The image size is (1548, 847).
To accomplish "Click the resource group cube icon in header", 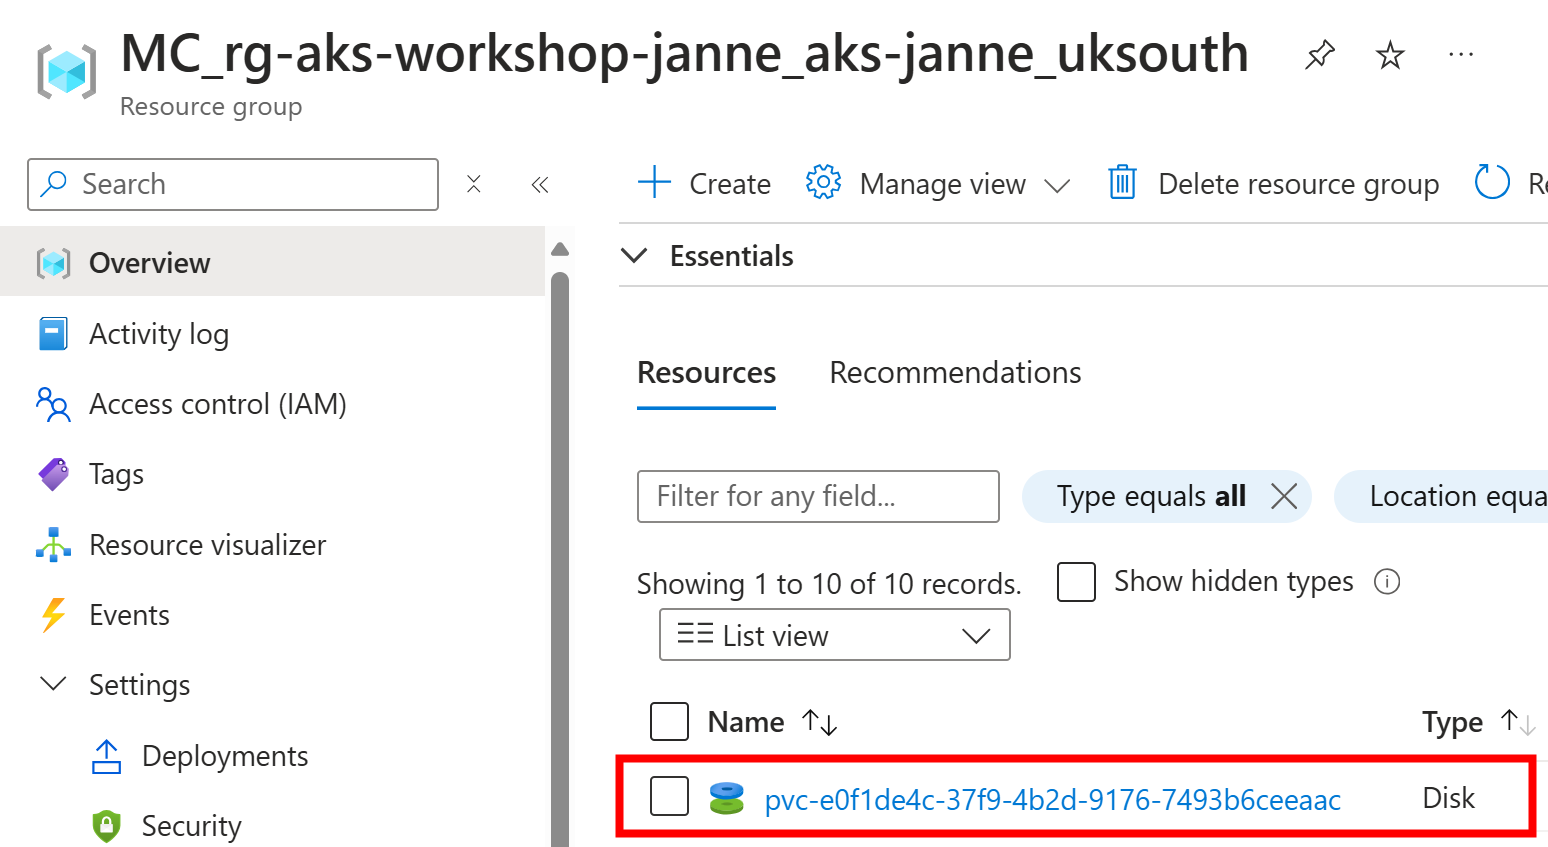I will (x=67, y=72).
